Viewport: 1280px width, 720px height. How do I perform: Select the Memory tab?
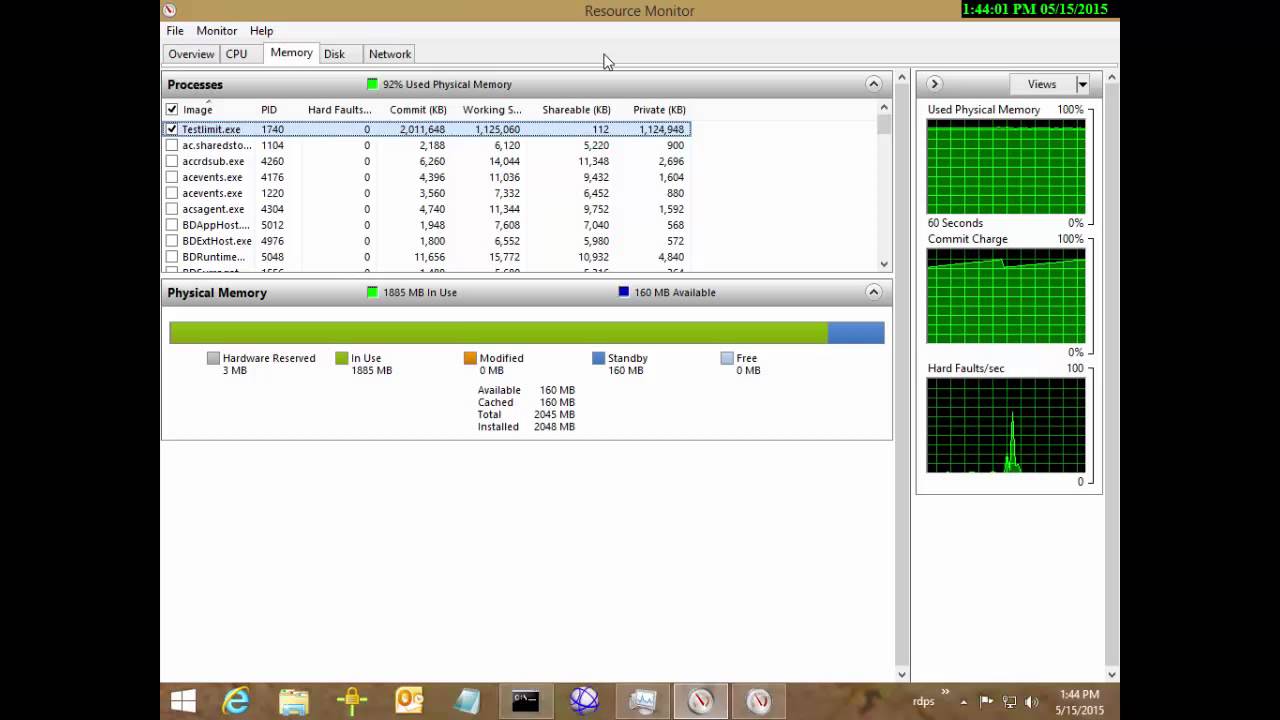click(291, 53)
